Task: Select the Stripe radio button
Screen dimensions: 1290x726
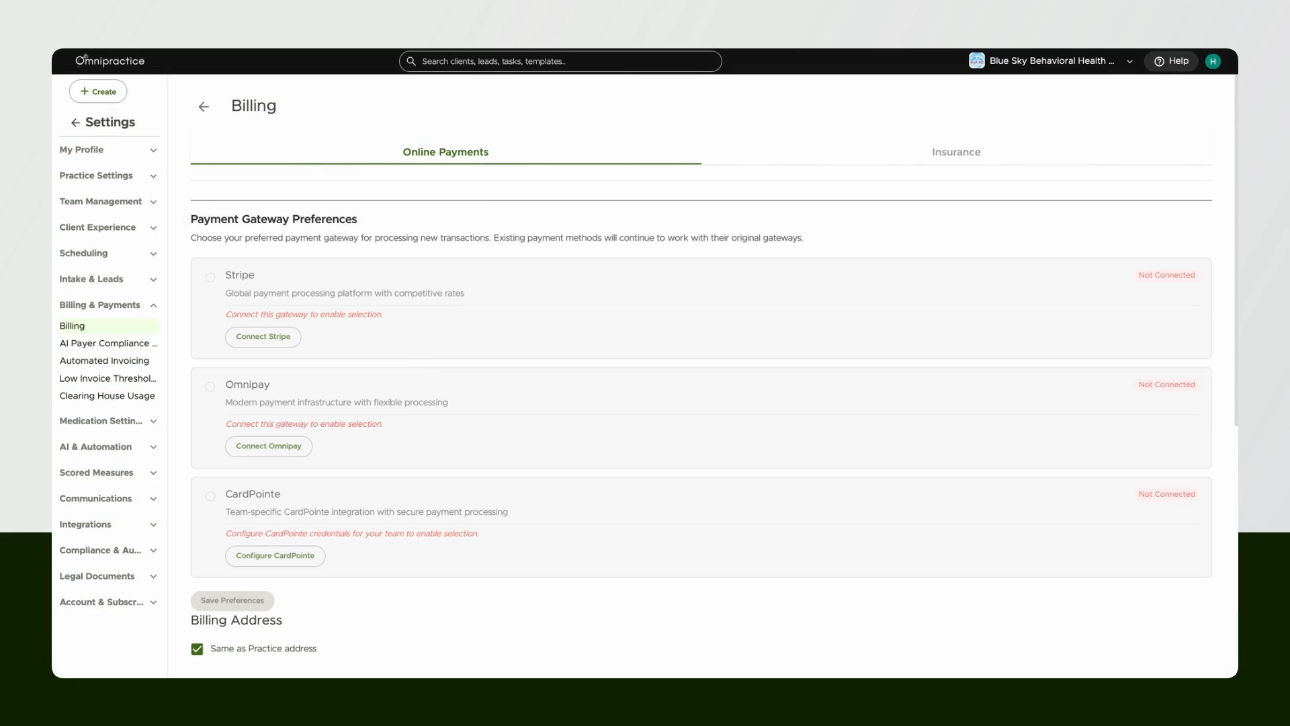Action: [x=210, y=277]
